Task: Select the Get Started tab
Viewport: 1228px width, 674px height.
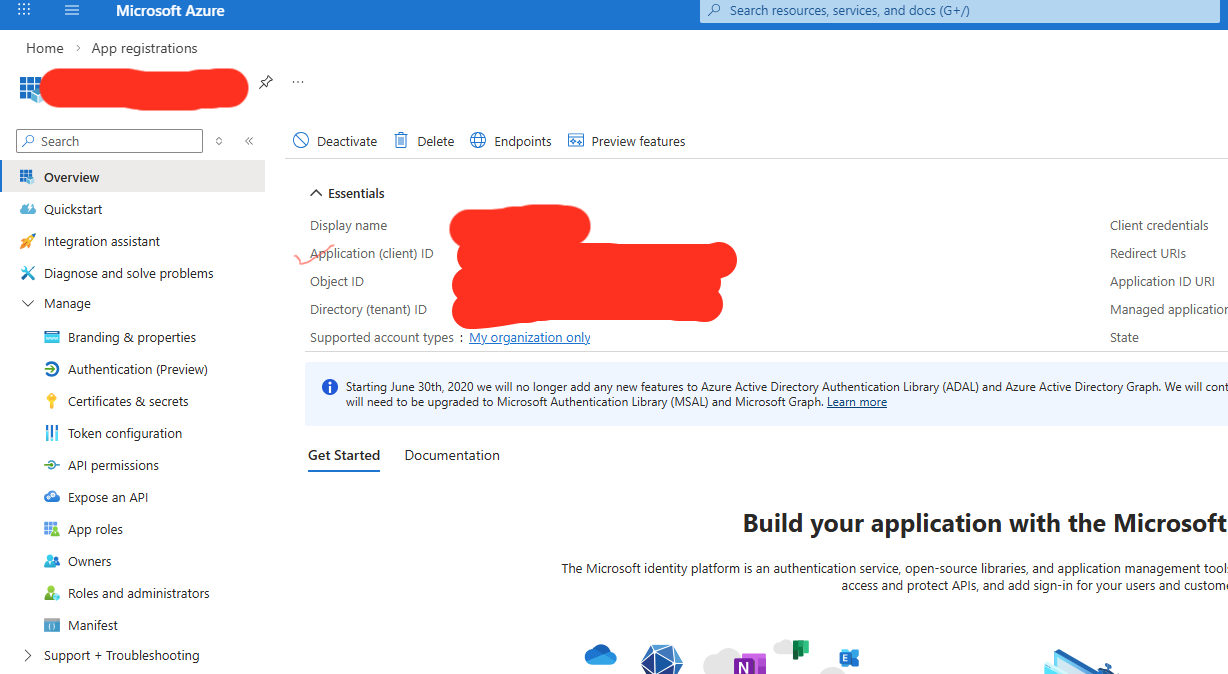Action: 344,455
